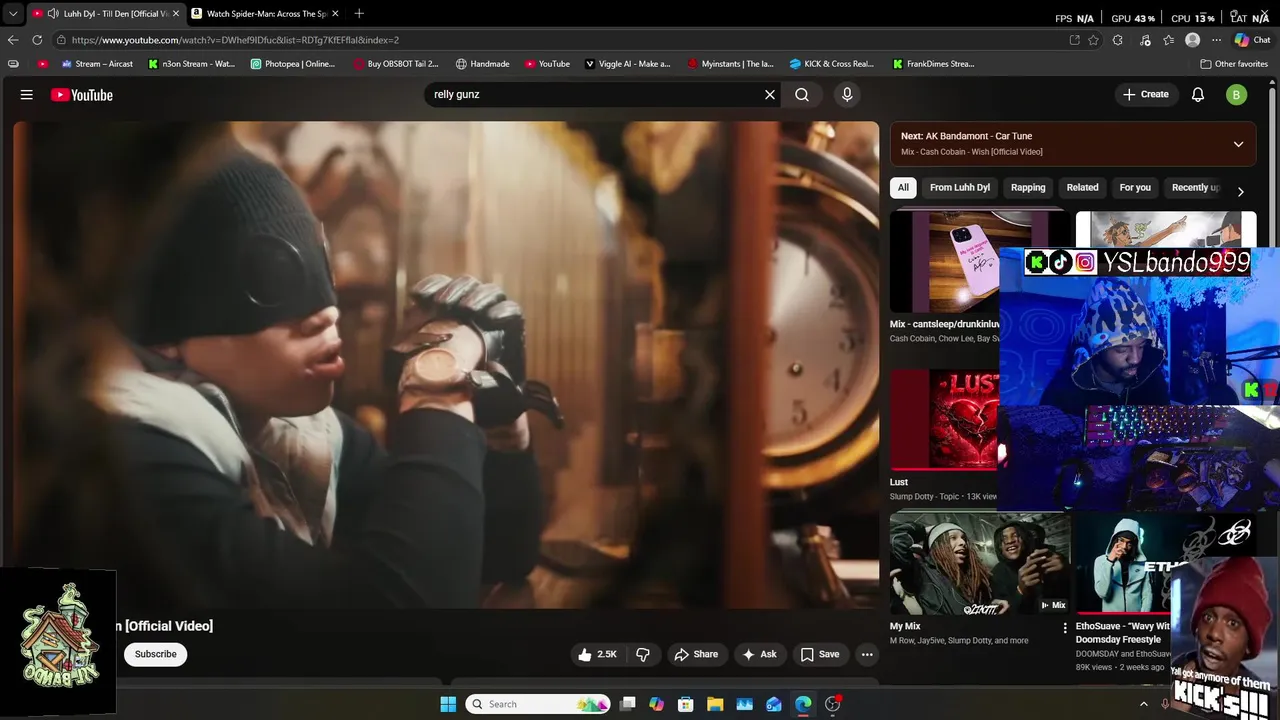The width and height of the screenshot is (1280, 720).
Task: Go to YouTube home via logo
Action: point(82,95)
